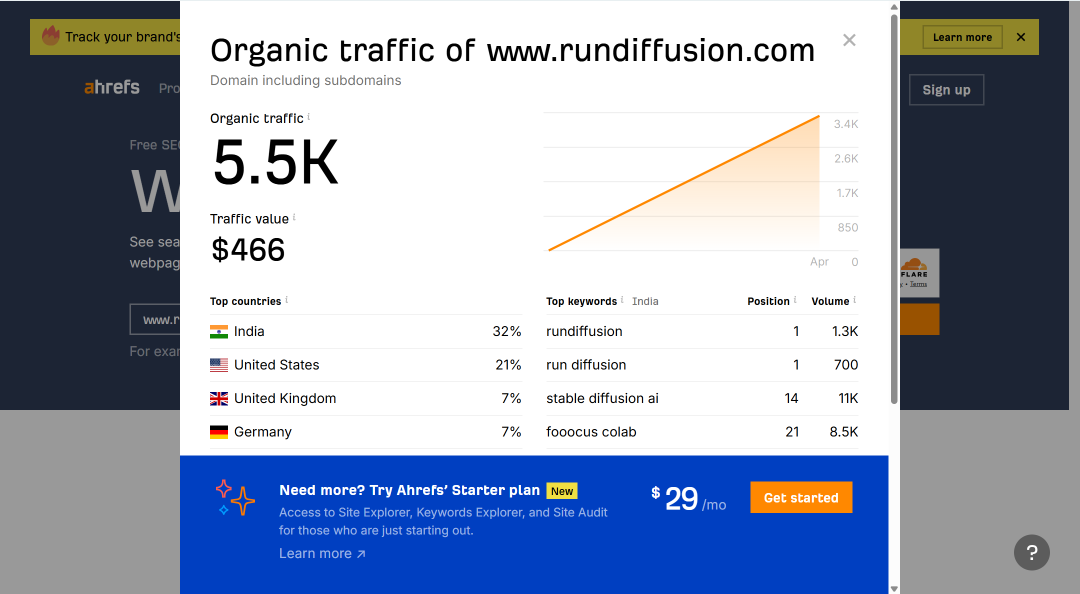Click the 8.5K volume value
This screenshot has width=1080, height=594.
844,432
